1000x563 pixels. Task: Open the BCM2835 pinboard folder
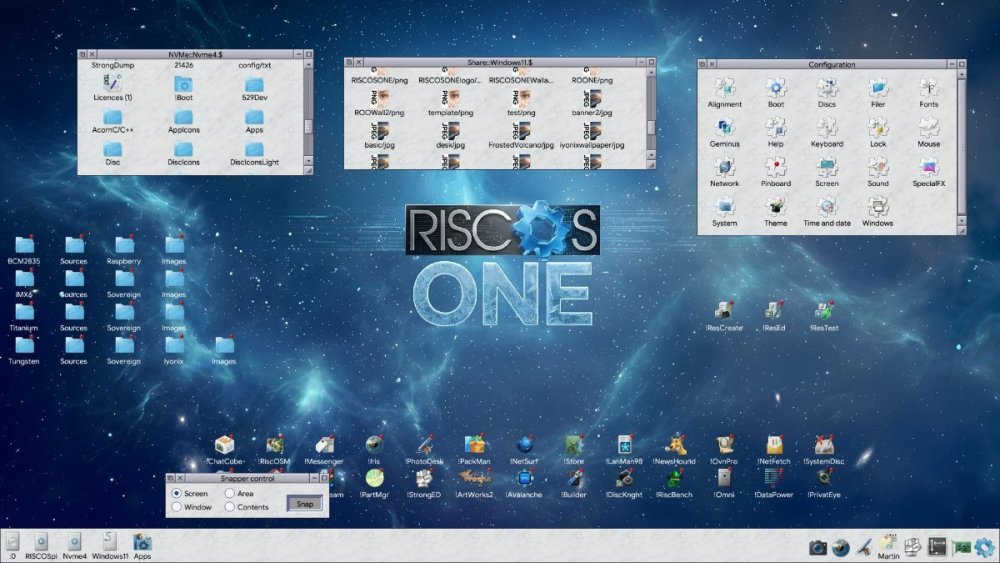coord(24,249)
